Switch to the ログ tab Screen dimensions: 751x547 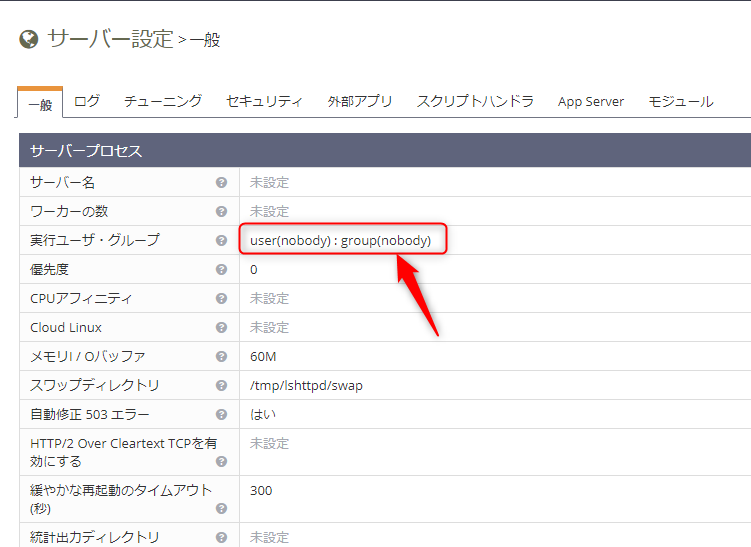(x=87, y=101)
